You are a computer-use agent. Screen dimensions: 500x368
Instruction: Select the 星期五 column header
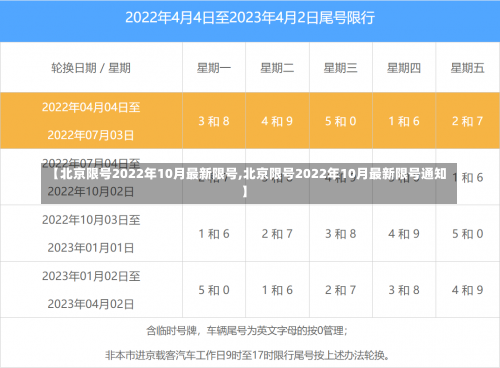tap(467, 68)
